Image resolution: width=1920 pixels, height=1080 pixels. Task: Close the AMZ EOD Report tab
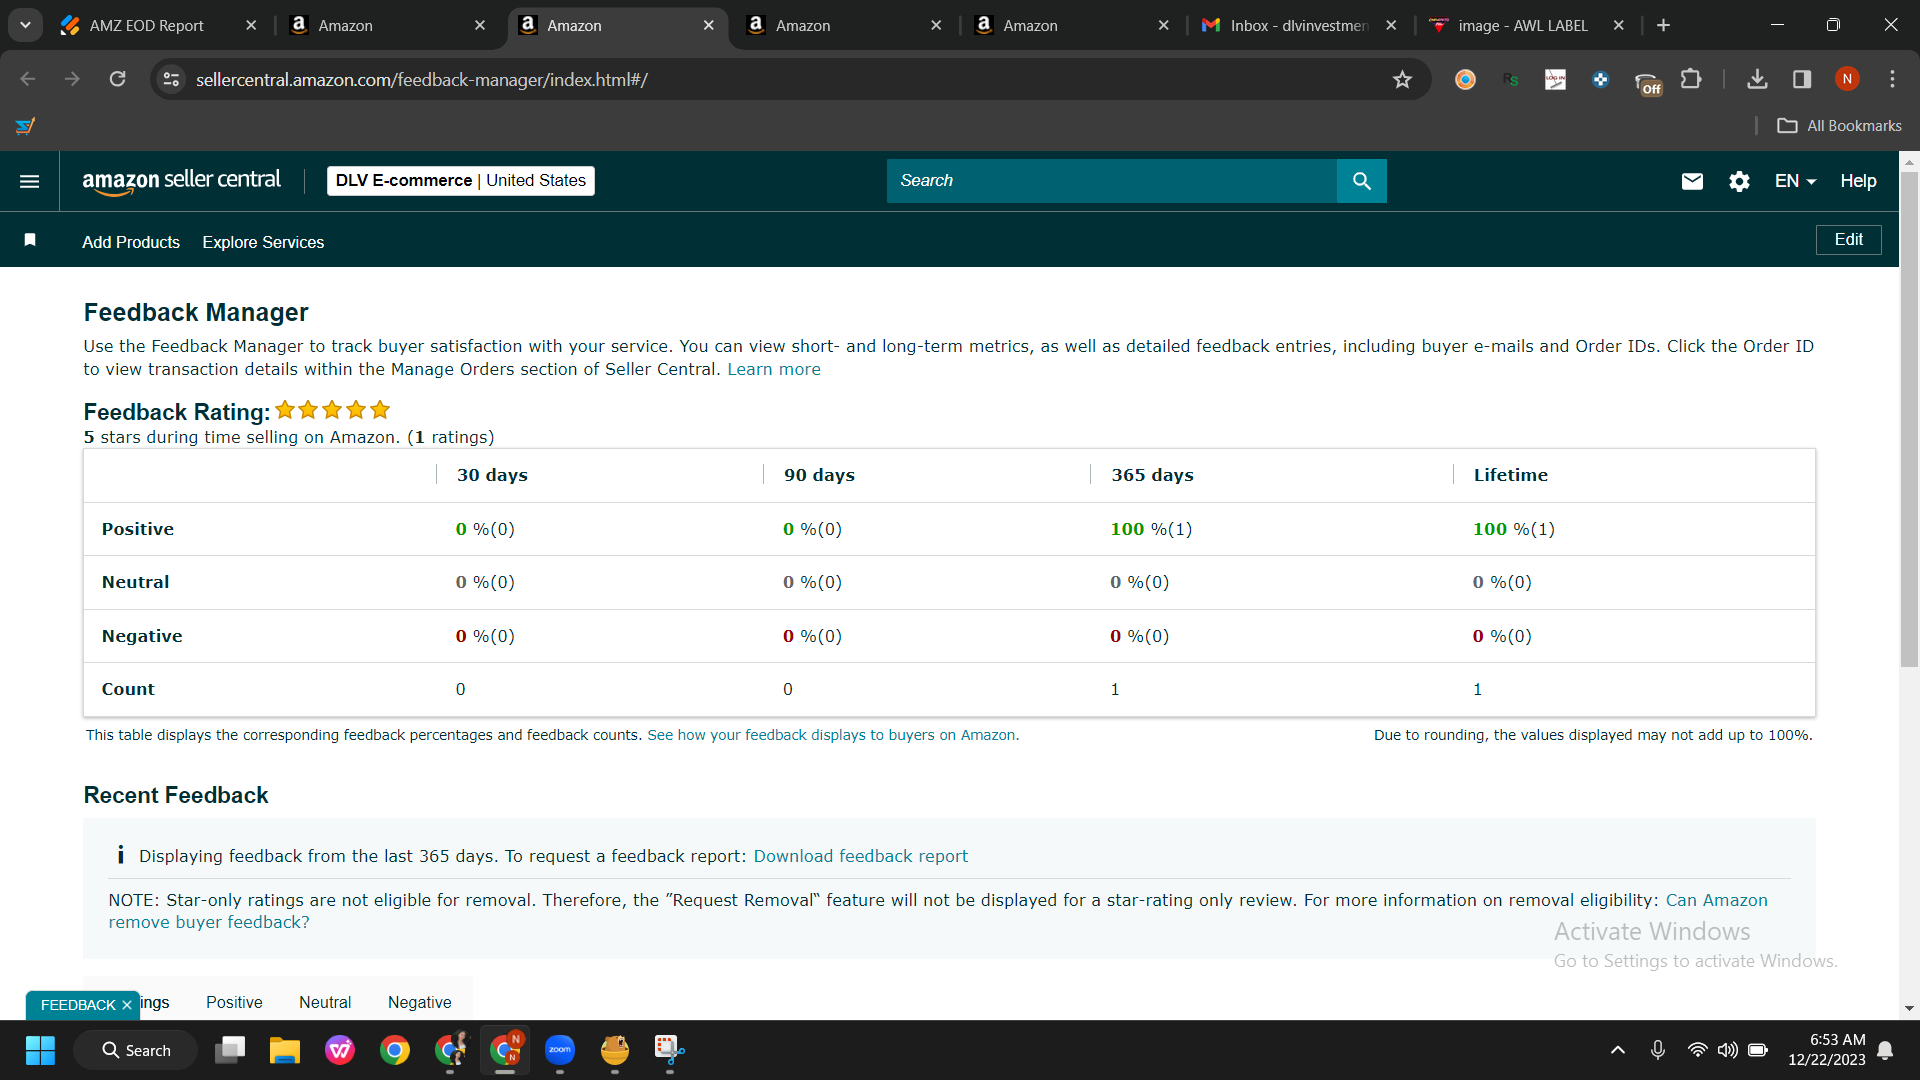point(251,26)
